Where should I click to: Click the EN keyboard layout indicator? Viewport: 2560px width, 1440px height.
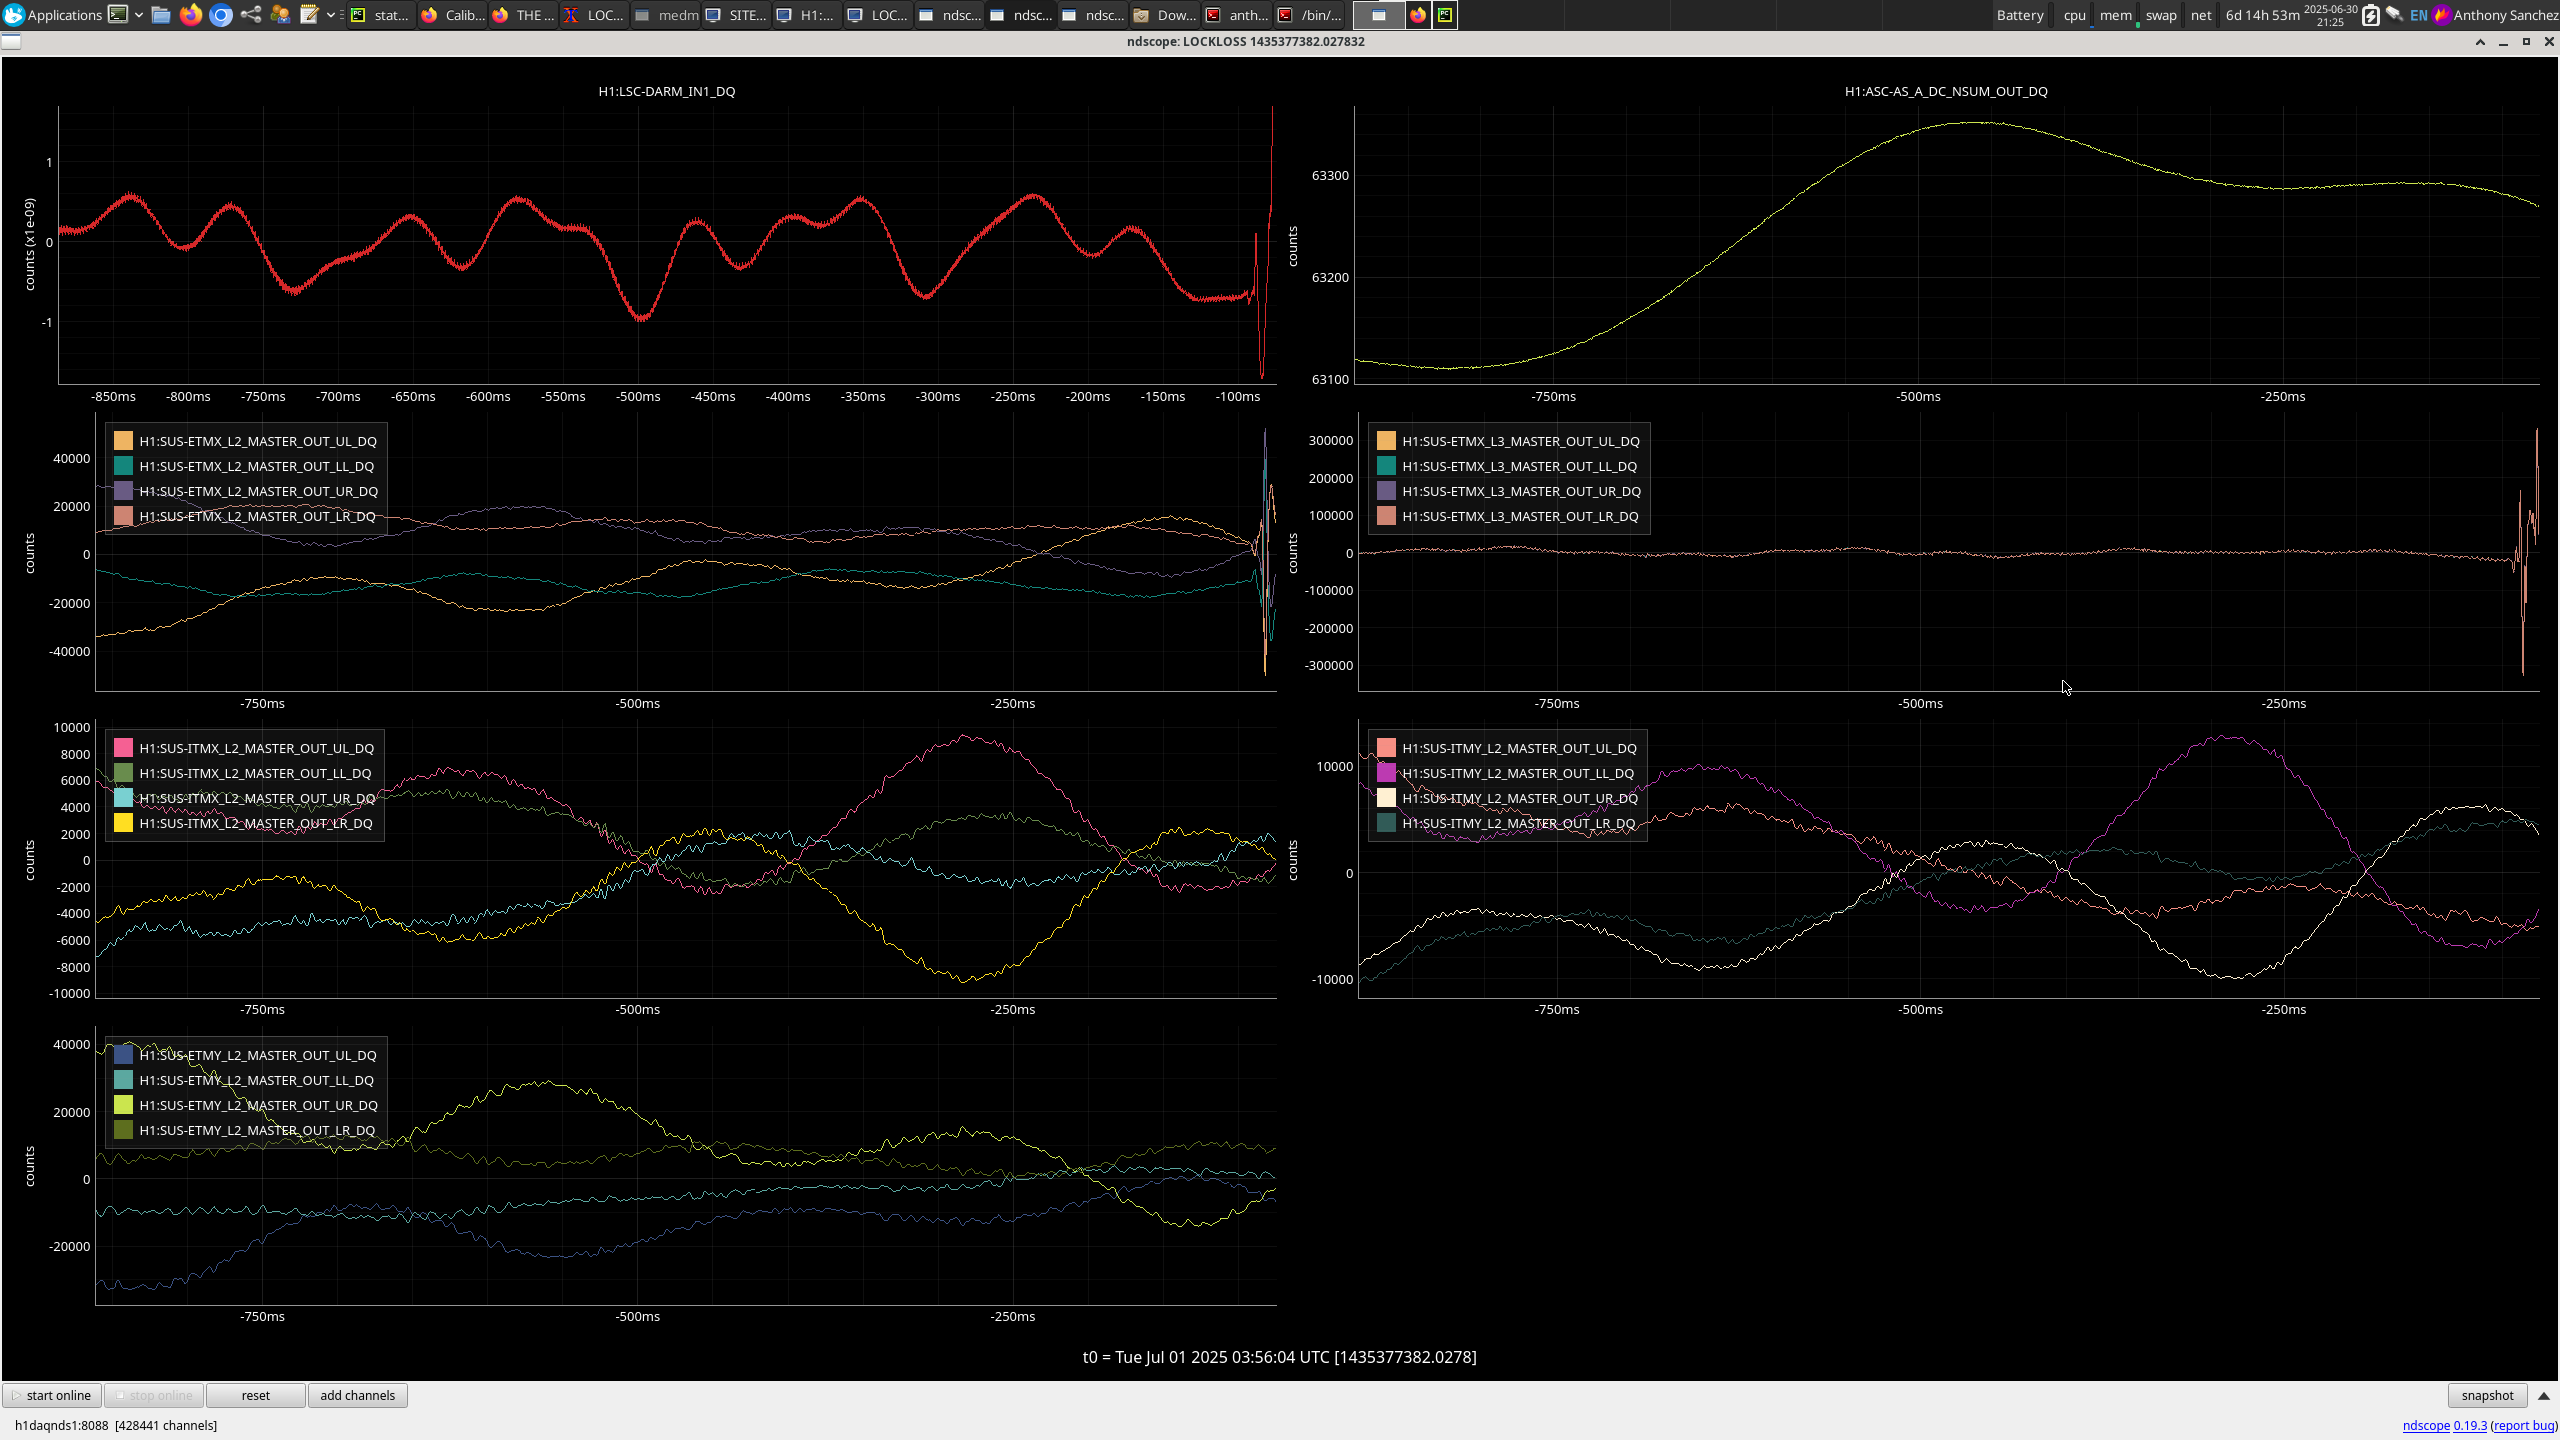[x=2419, y=15]
